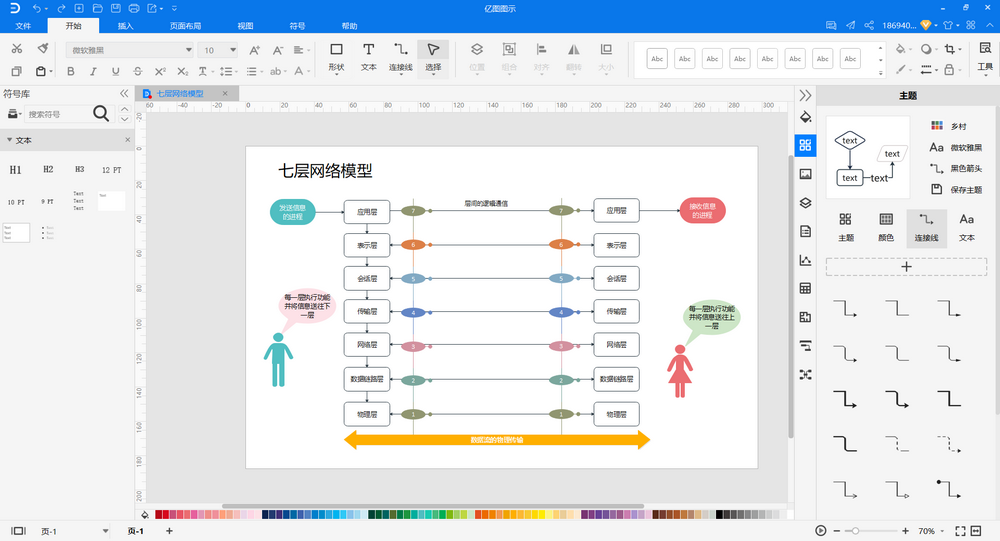
Task: Open the font size dropdown
Action: (218, 50)
